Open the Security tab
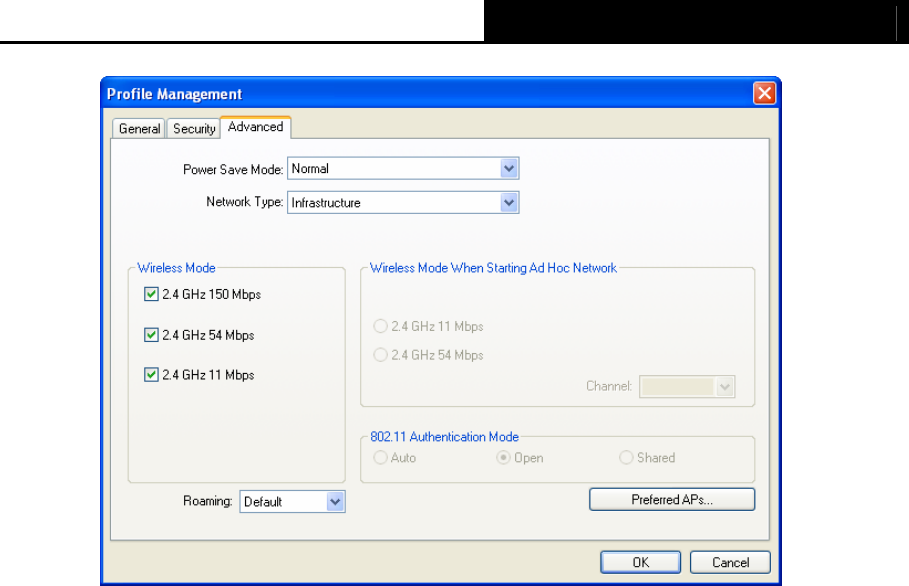Screen dimensions: 909x586 [194, 129]
